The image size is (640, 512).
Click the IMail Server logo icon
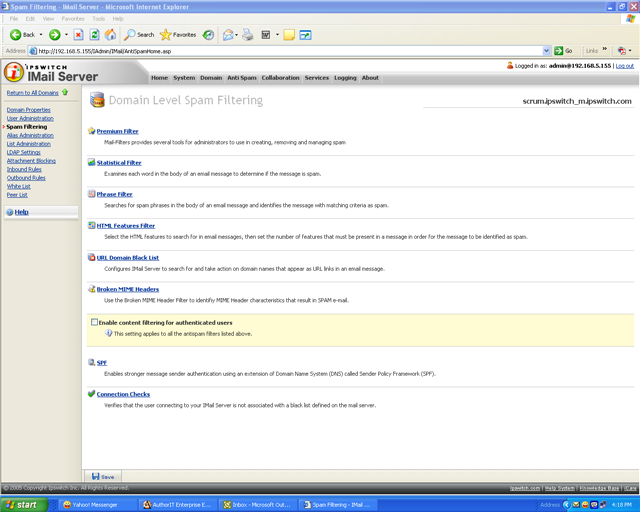tap(13, 73)
